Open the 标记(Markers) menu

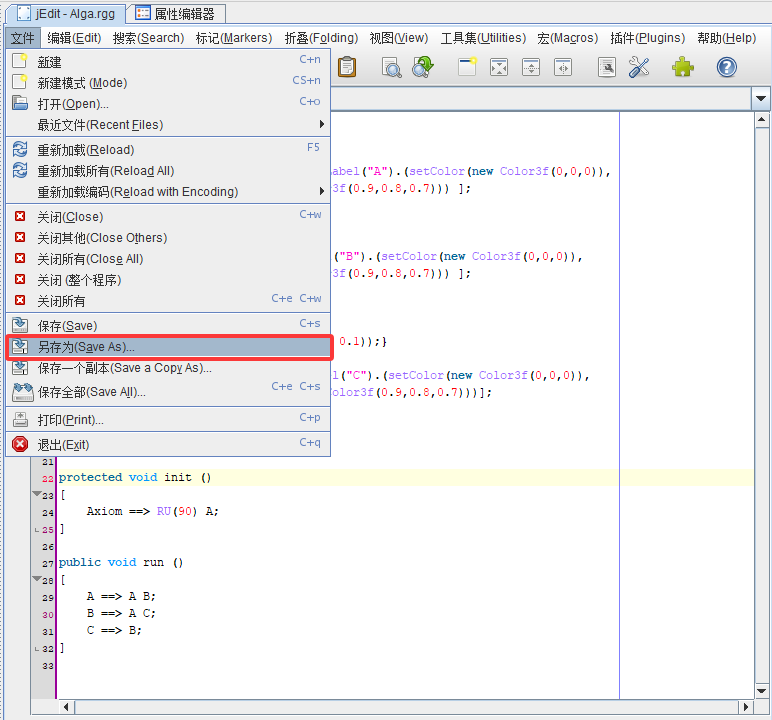(234, 38)
